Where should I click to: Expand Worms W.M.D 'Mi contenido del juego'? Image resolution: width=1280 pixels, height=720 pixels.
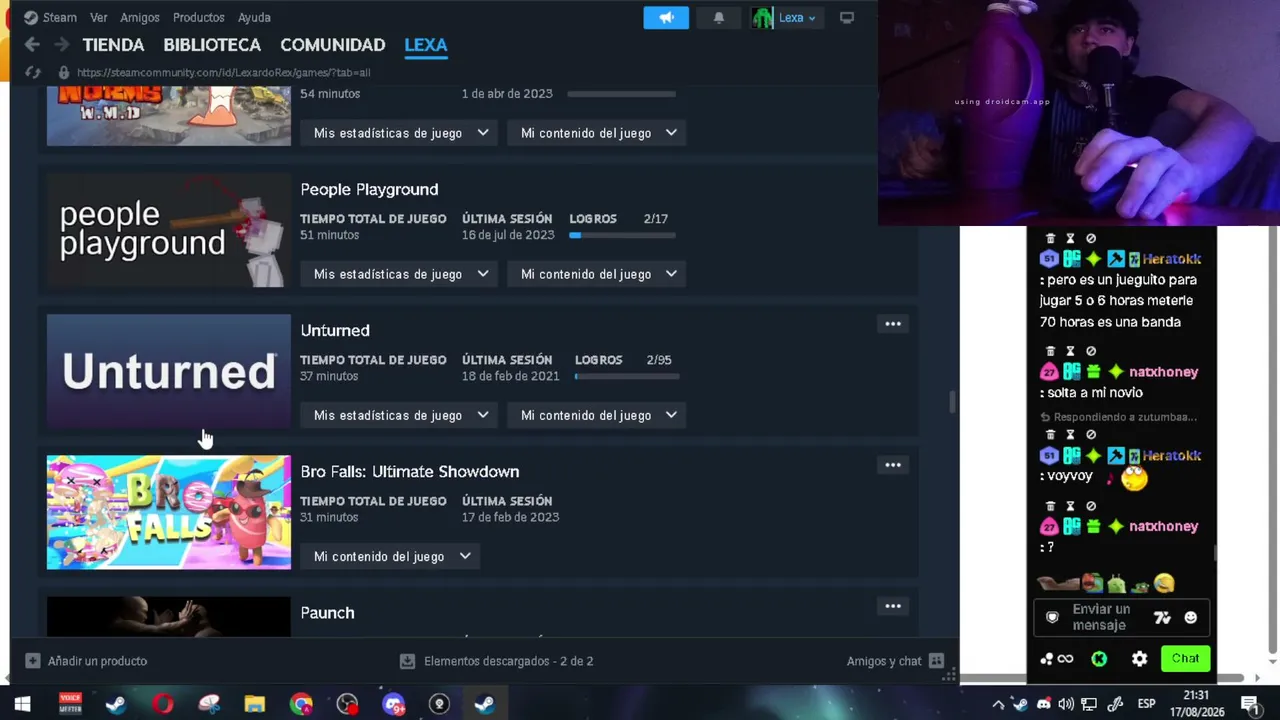coord(598,133)
